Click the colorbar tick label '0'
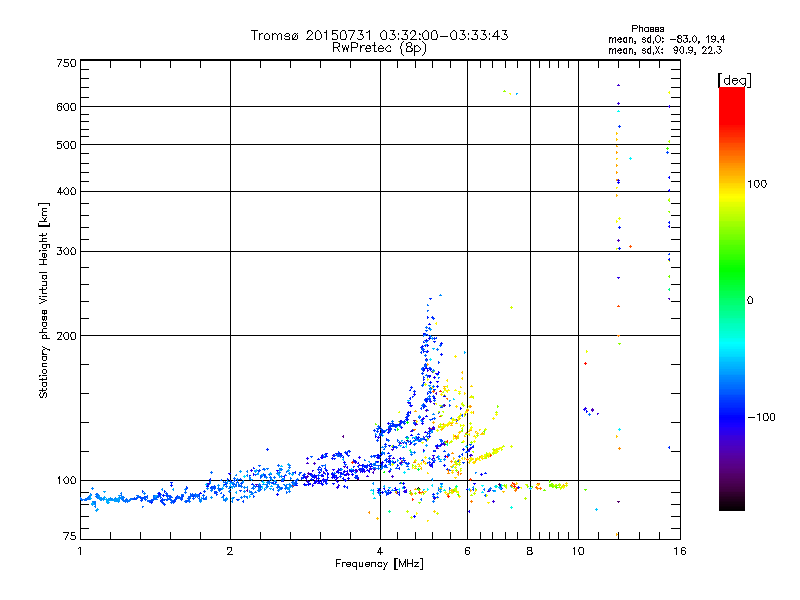Viewport: 800px width, 600px height. pos(749,301)
